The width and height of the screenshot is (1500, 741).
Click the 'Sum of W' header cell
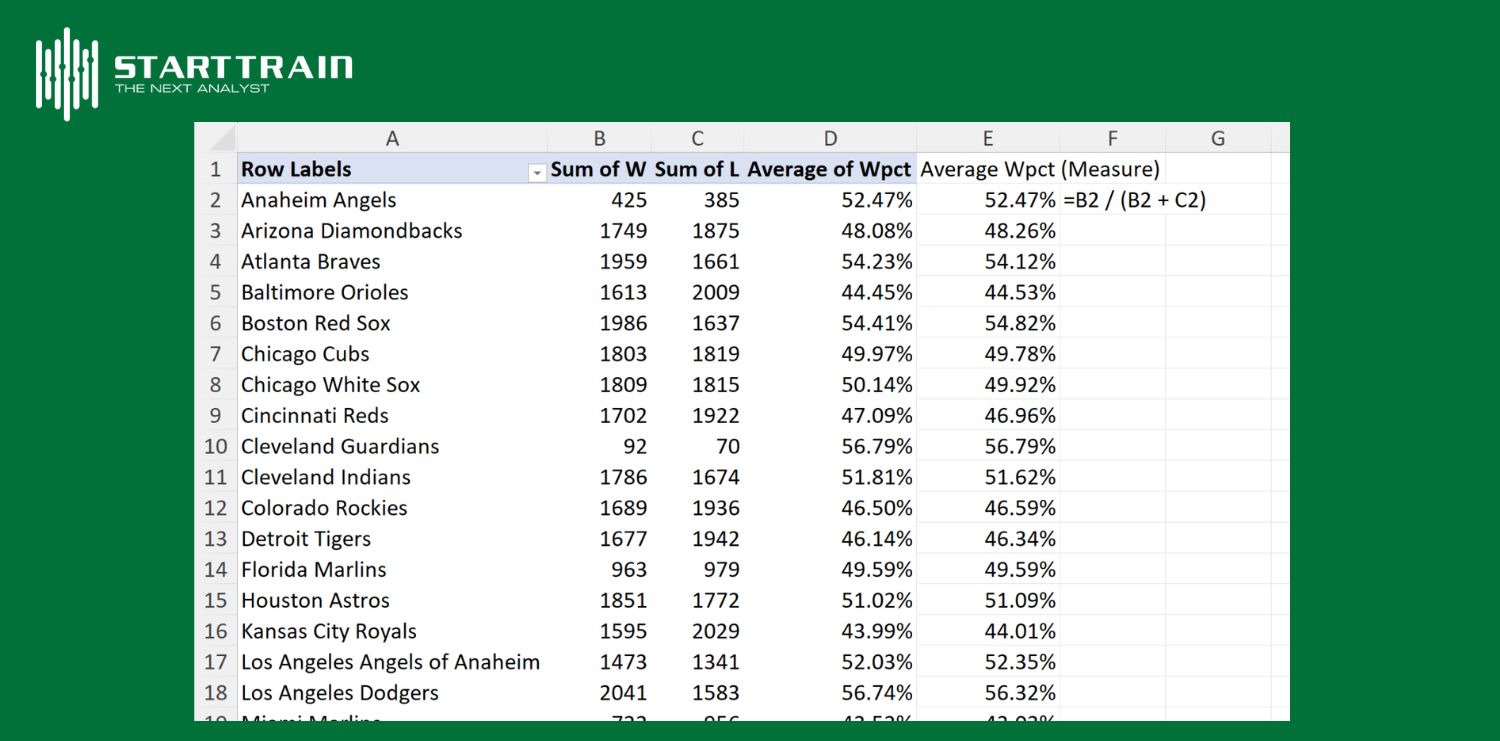[599, 169]
